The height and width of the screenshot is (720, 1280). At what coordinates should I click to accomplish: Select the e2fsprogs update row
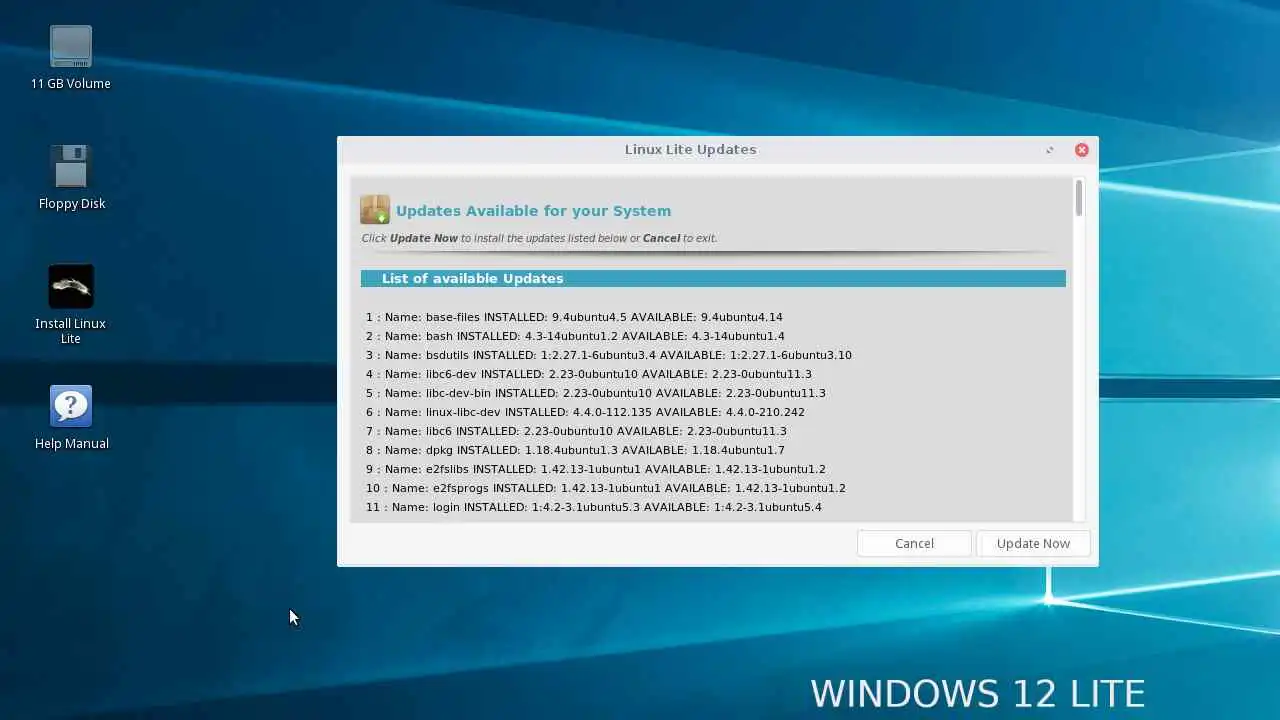click(x=605, y=488)
